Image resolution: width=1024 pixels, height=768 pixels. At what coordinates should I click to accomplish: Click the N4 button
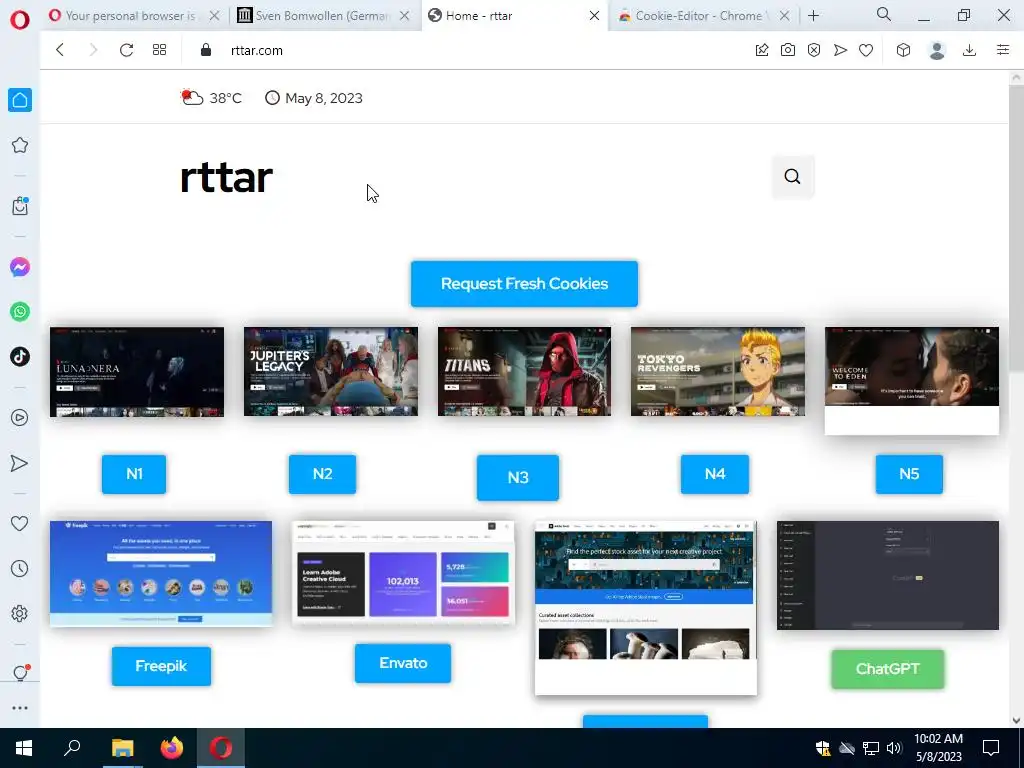click(715, 473)
